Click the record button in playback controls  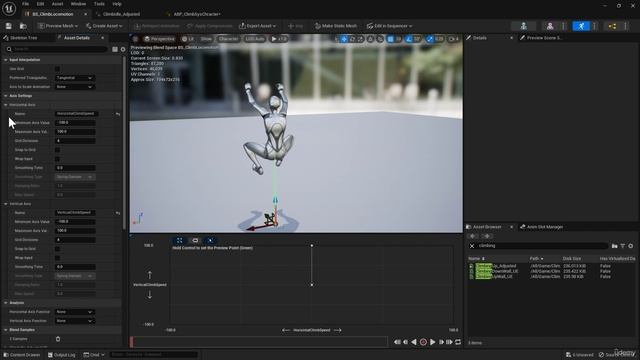[423, 342]
